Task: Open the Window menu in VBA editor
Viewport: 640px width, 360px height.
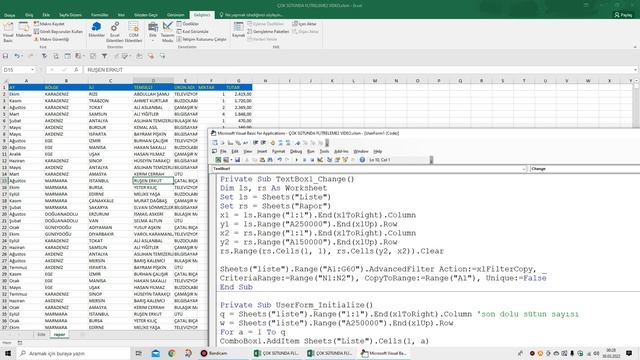Action: coord(361,151)
